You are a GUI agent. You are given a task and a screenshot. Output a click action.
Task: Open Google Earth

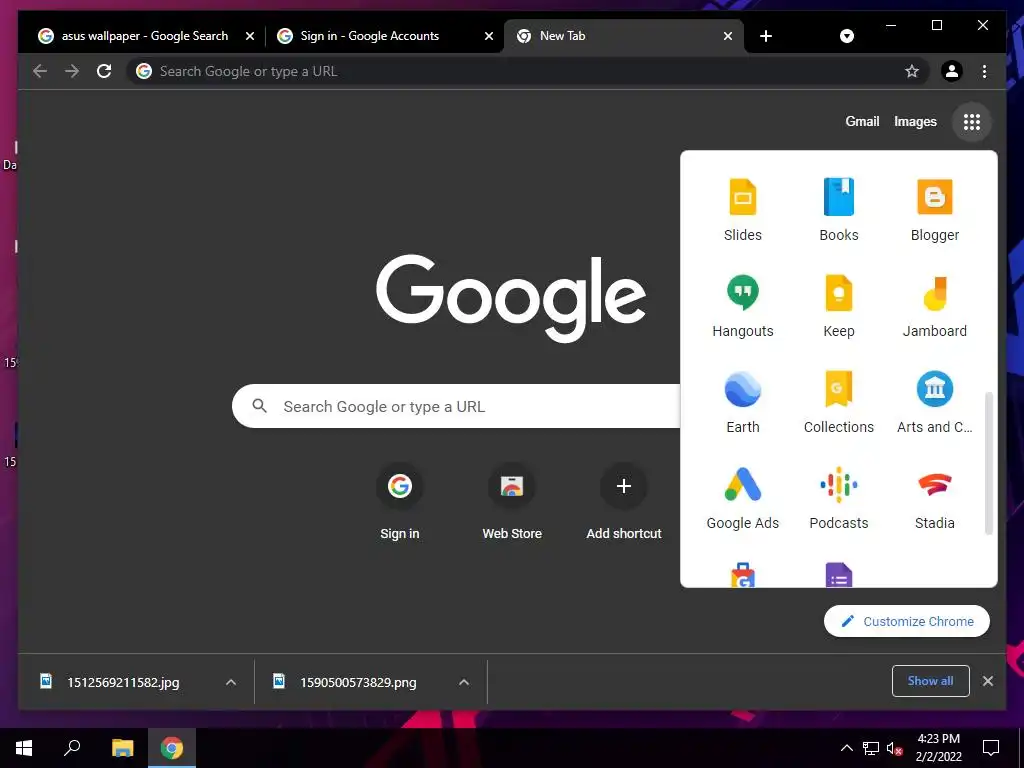pyautogui.click(x=743, y=402)
